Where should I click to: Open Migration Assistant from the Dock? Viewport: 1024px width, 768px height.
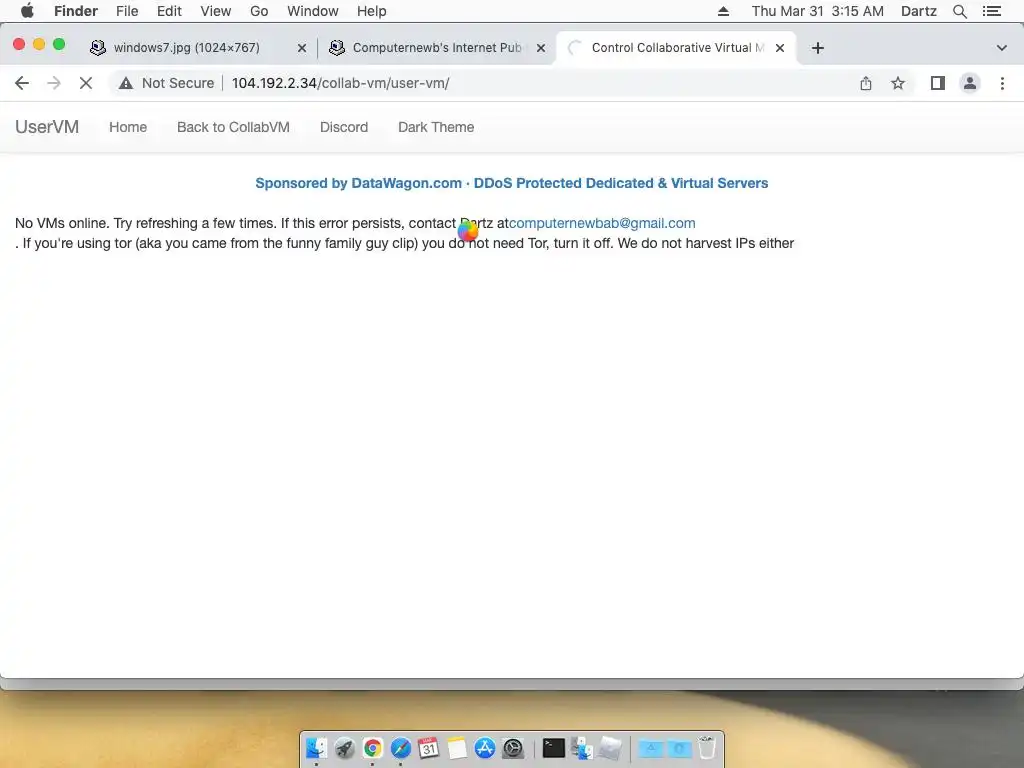(x=581, y=748)
